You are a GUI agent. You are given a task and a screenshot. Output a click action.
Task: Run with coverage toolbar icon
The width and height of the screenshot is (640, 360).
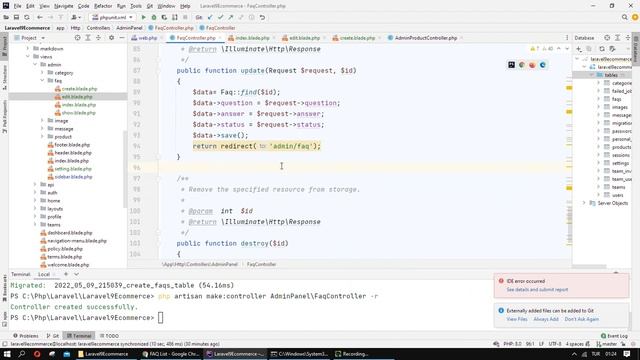[164, 18]
